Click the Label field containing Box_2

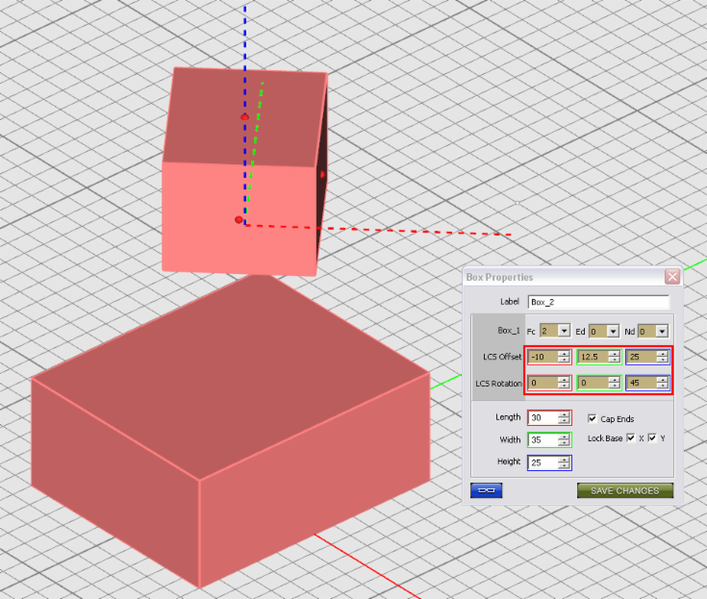pos(598,302)
